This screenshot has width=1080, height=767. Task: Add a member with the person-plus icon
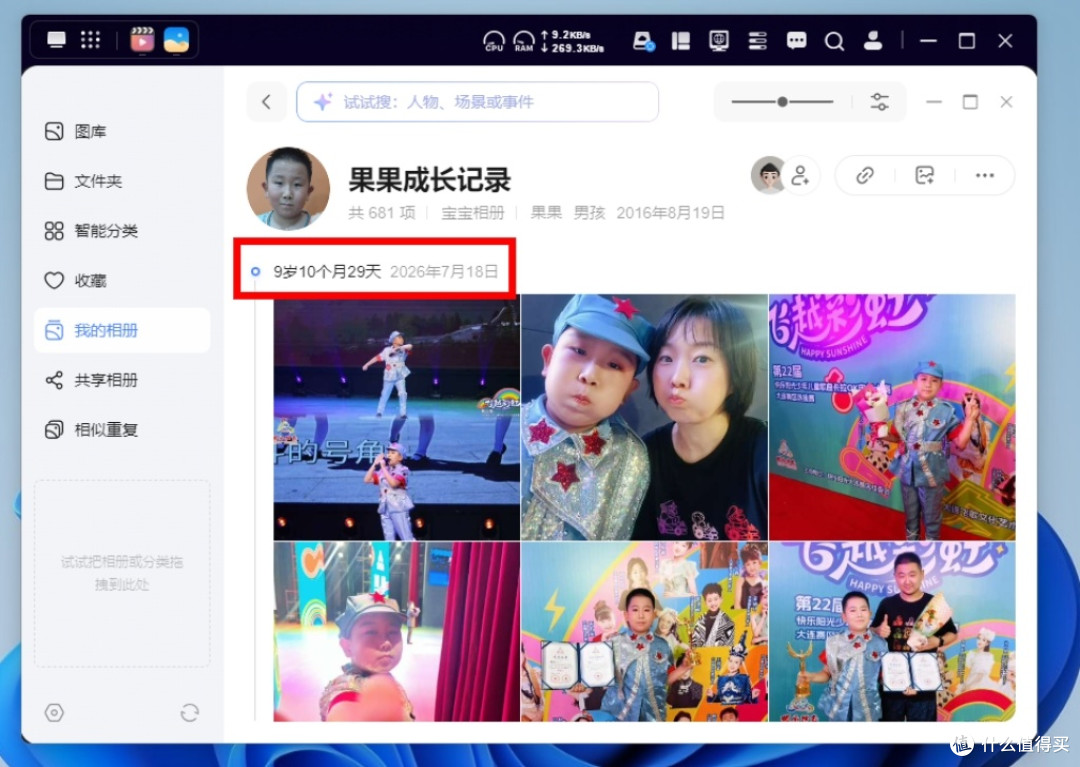pyautogui.click(x=800, y=176)
